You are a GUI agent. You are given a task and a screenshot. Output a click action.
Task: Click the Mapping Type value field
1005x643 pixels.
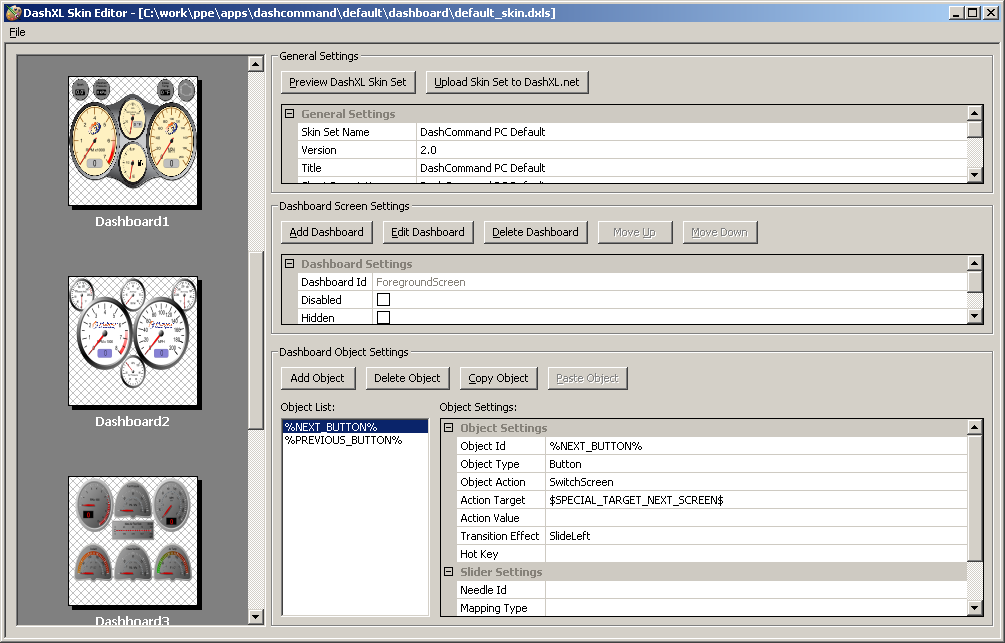756,607
